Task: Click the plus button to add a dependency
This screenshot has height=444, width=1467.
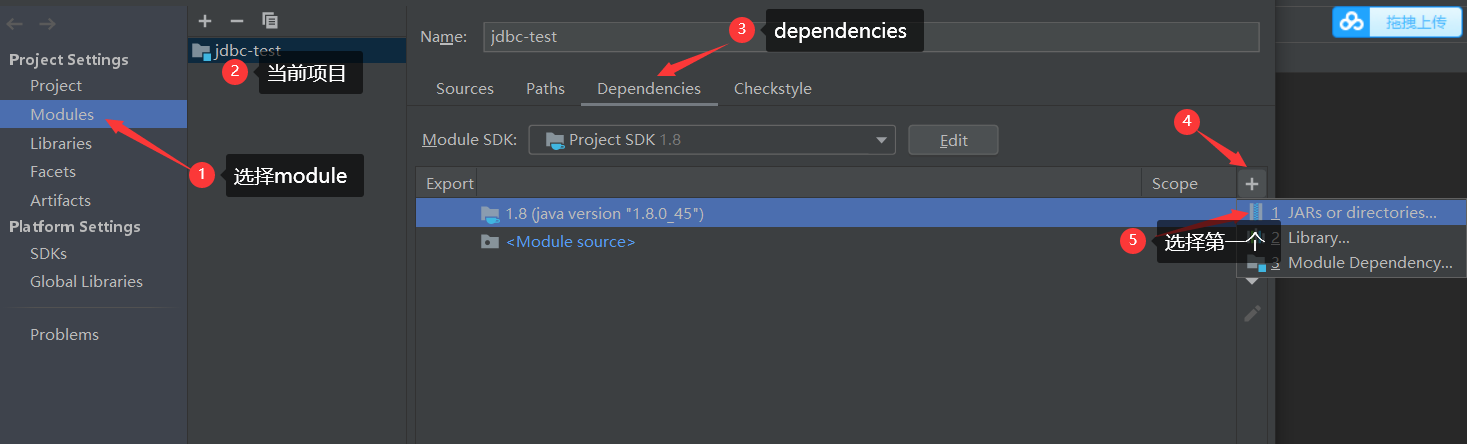Action: click(x=1252, y=183)
